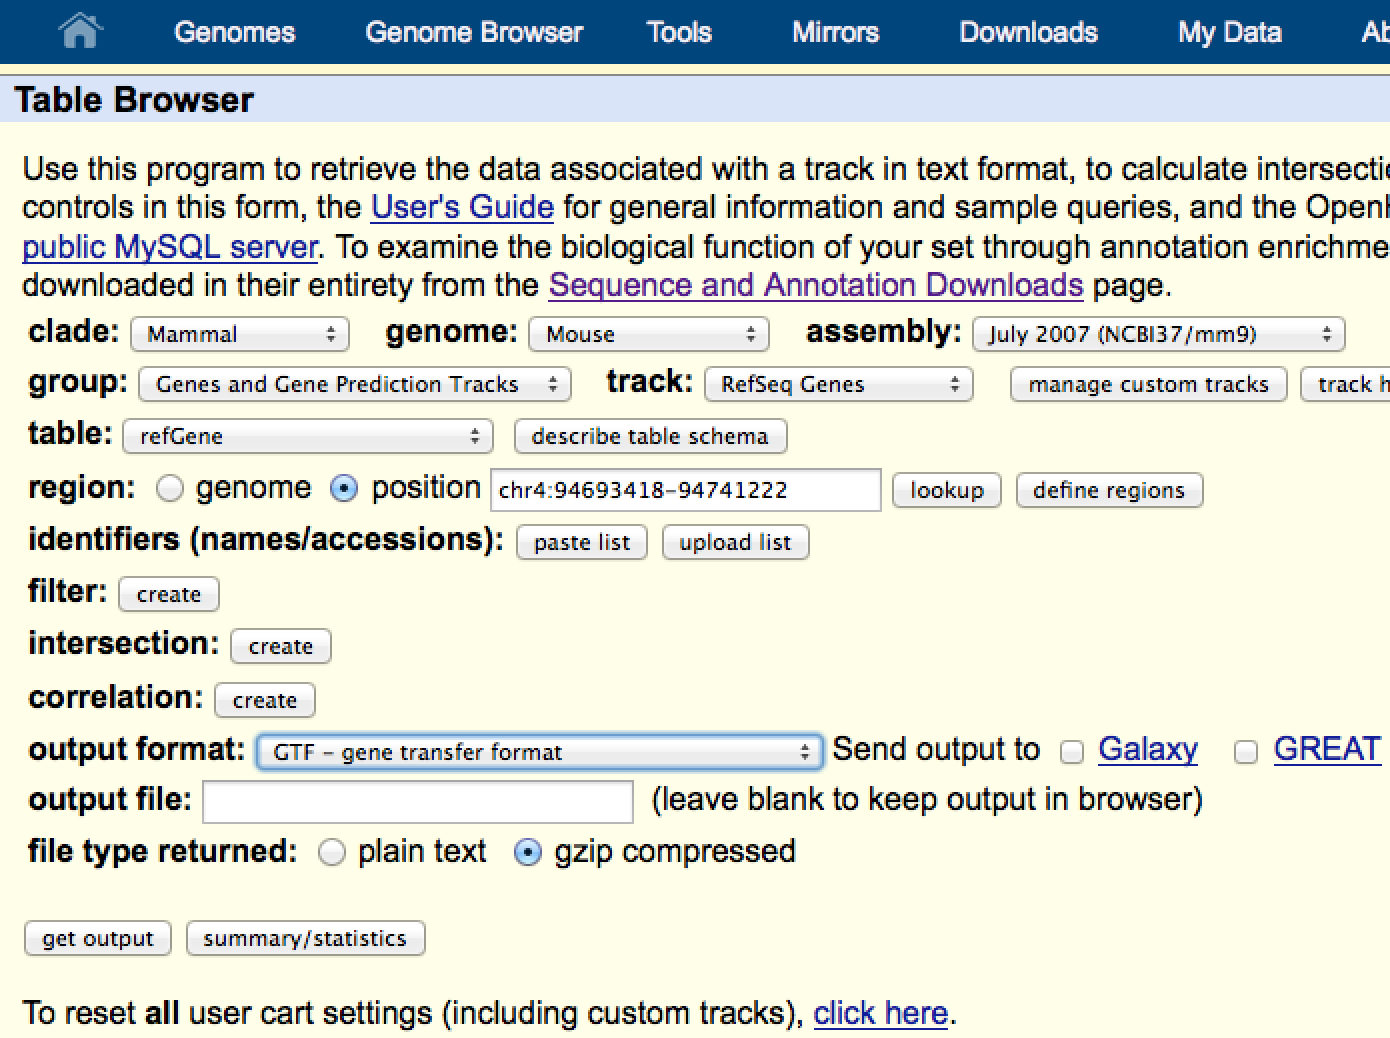
Task: Select the position region radio button
Action: tap(343, 488)
